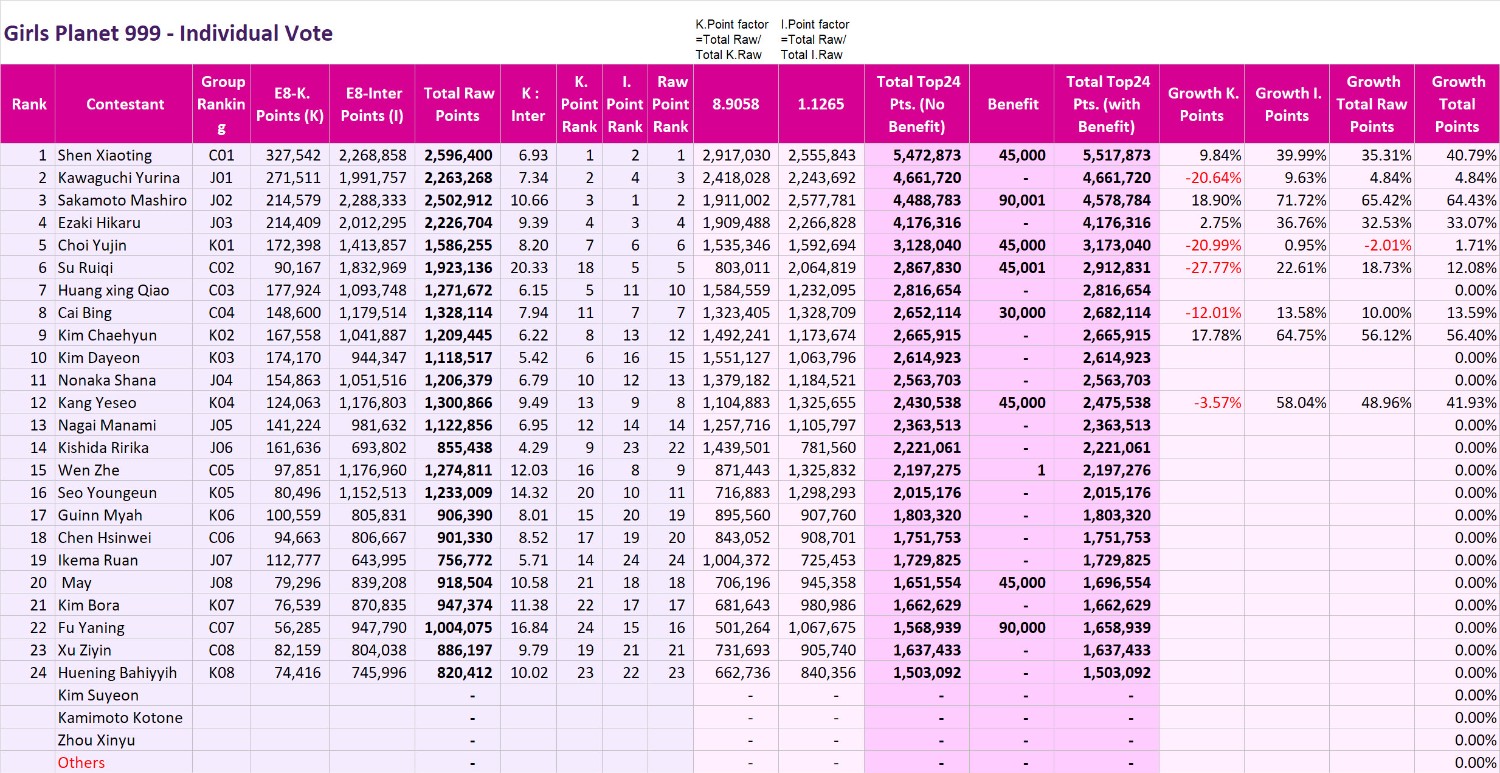Select the Zhou Xinyu cell
Viewport: 1500px width, 773px height.
[124, 740]
